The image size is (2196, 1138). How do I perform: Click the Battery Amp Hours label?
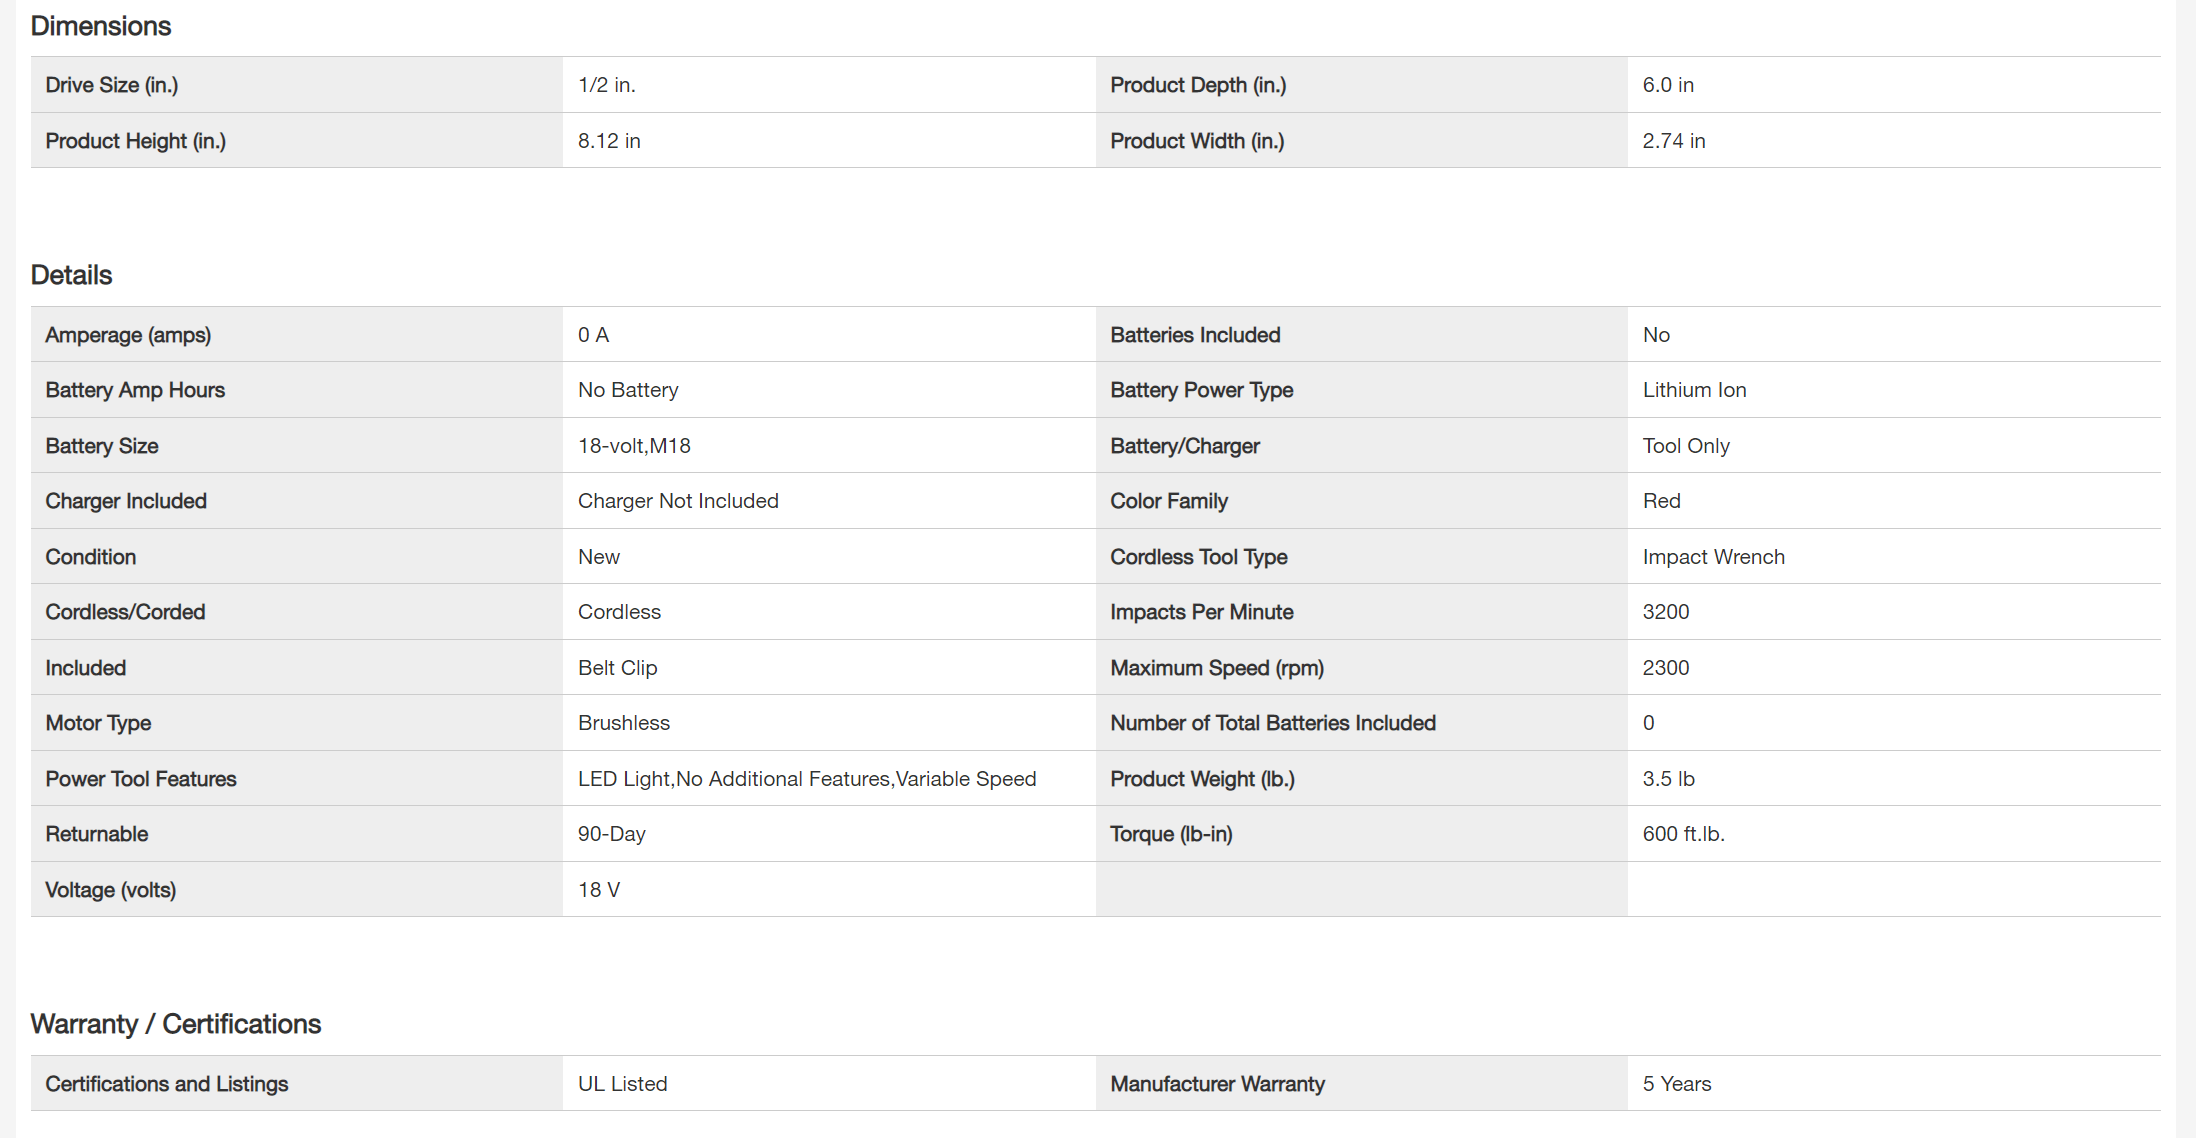pyautogui.click(x=135, y=390)
